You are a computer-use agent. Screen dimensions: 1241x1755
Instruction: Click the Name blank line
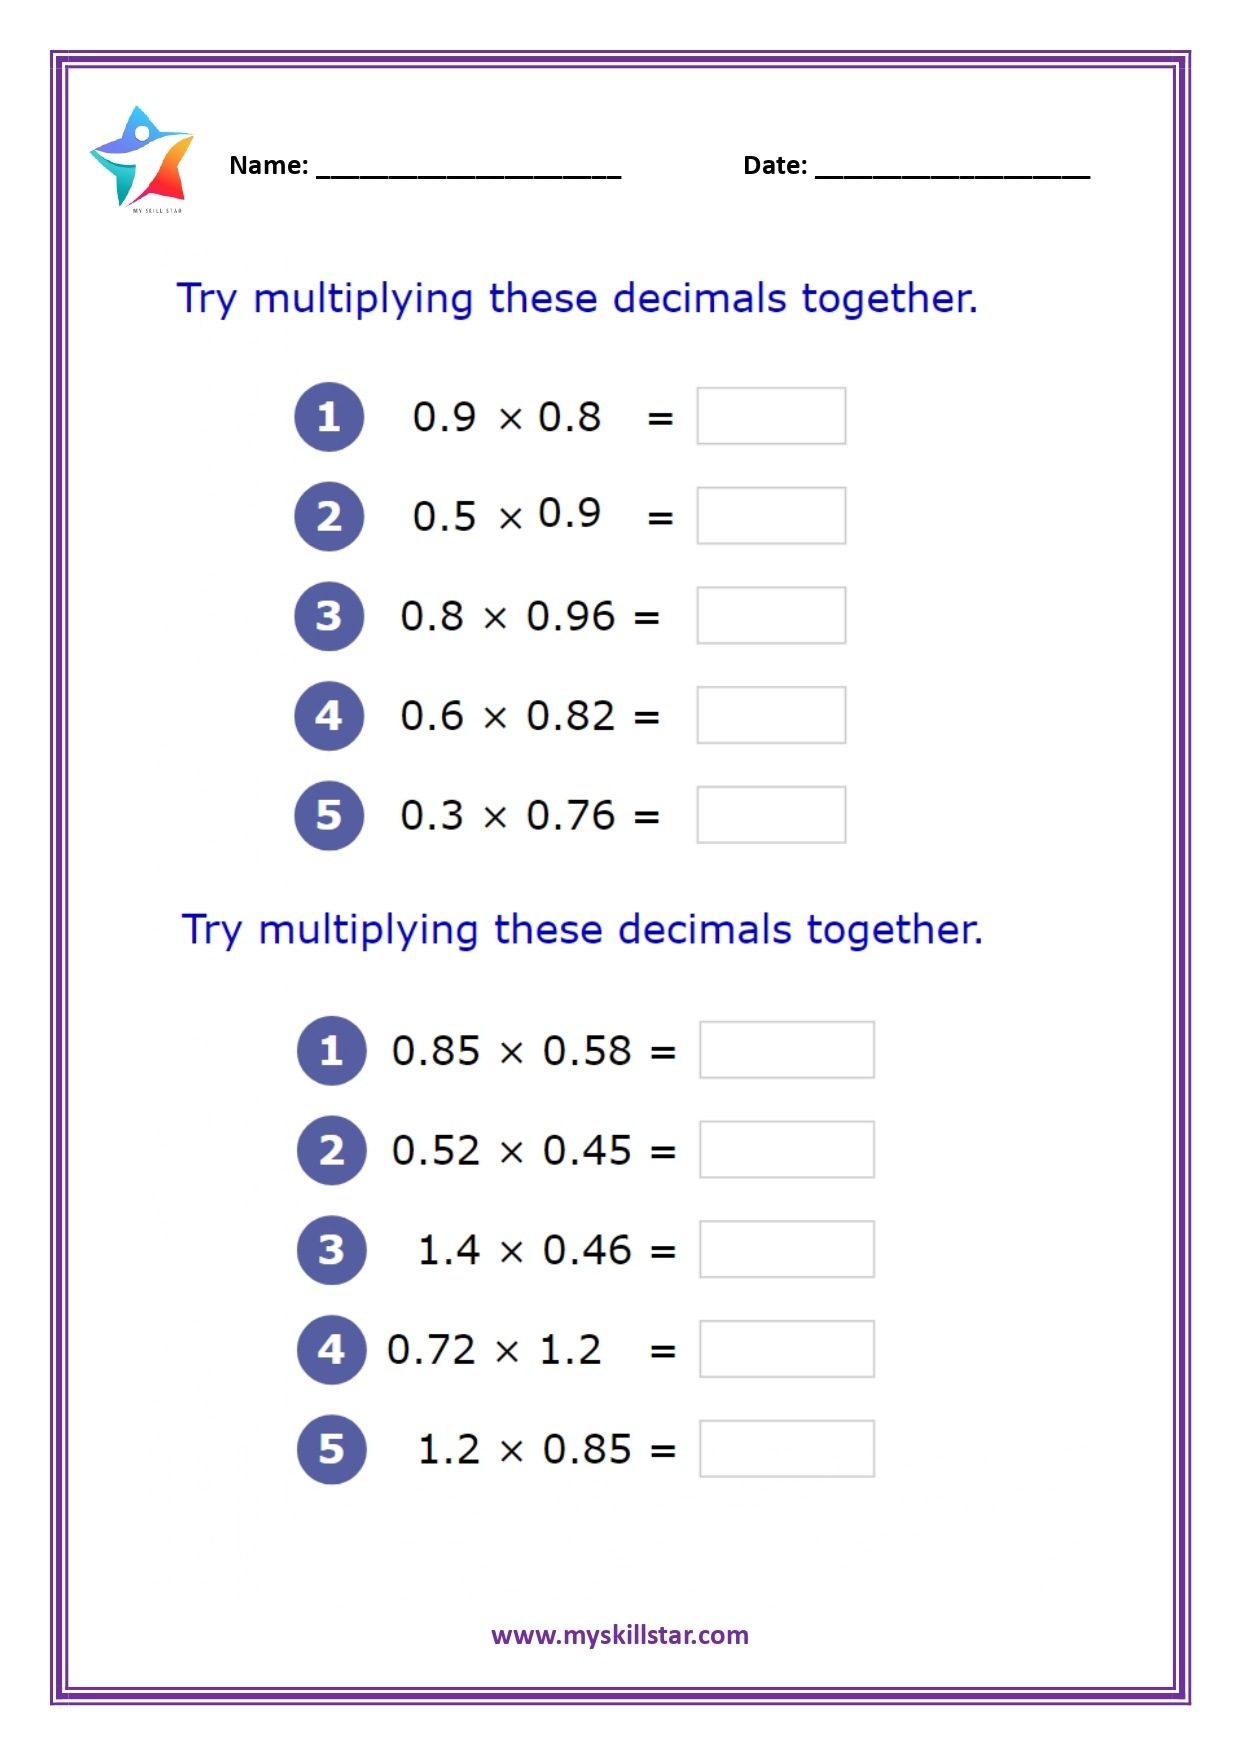click(468, 168)
